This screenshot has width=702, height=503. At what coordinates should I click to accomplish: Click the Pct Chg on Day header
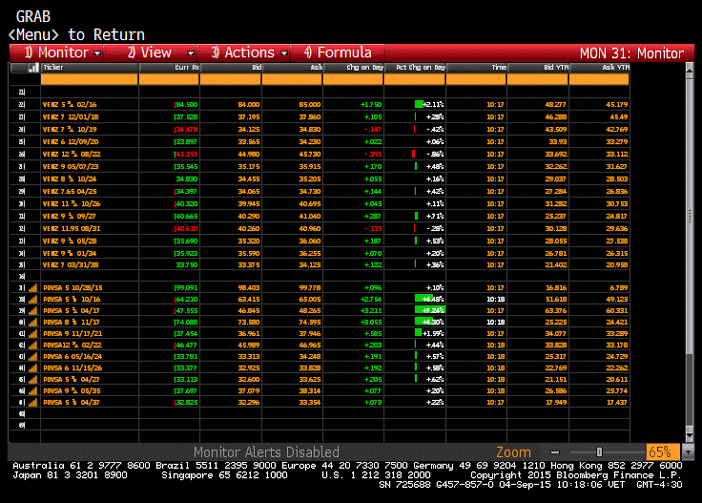click(x=415, y=68)
